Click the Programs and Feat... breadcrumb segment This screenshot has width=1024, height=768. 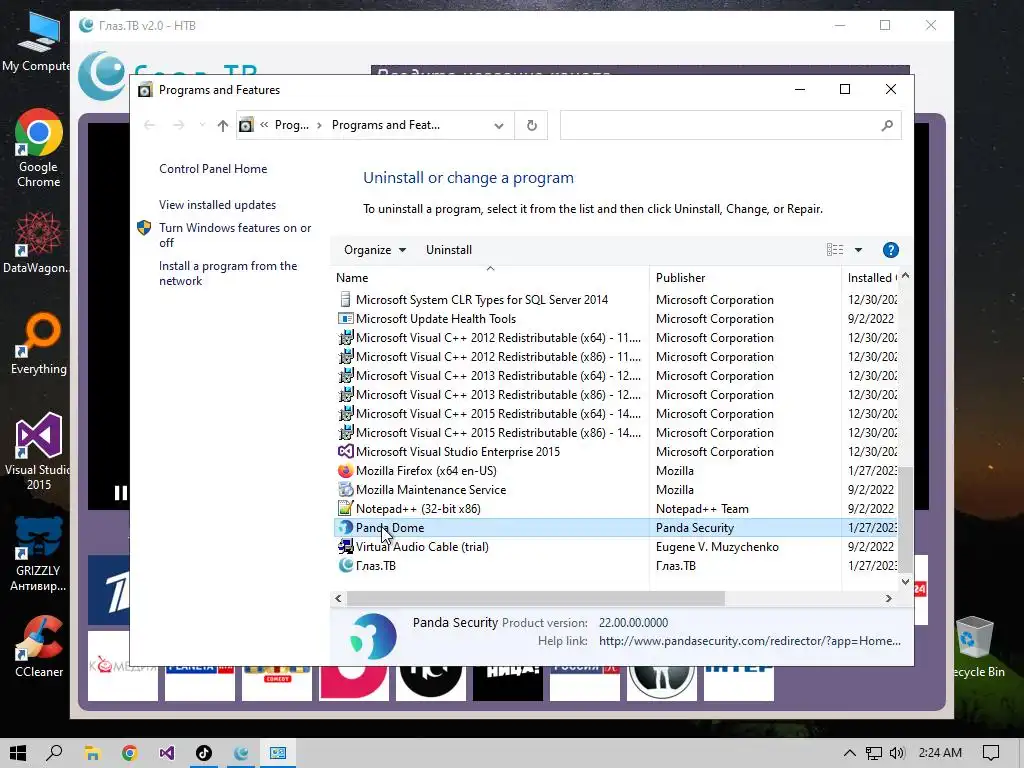click(385, 125)
